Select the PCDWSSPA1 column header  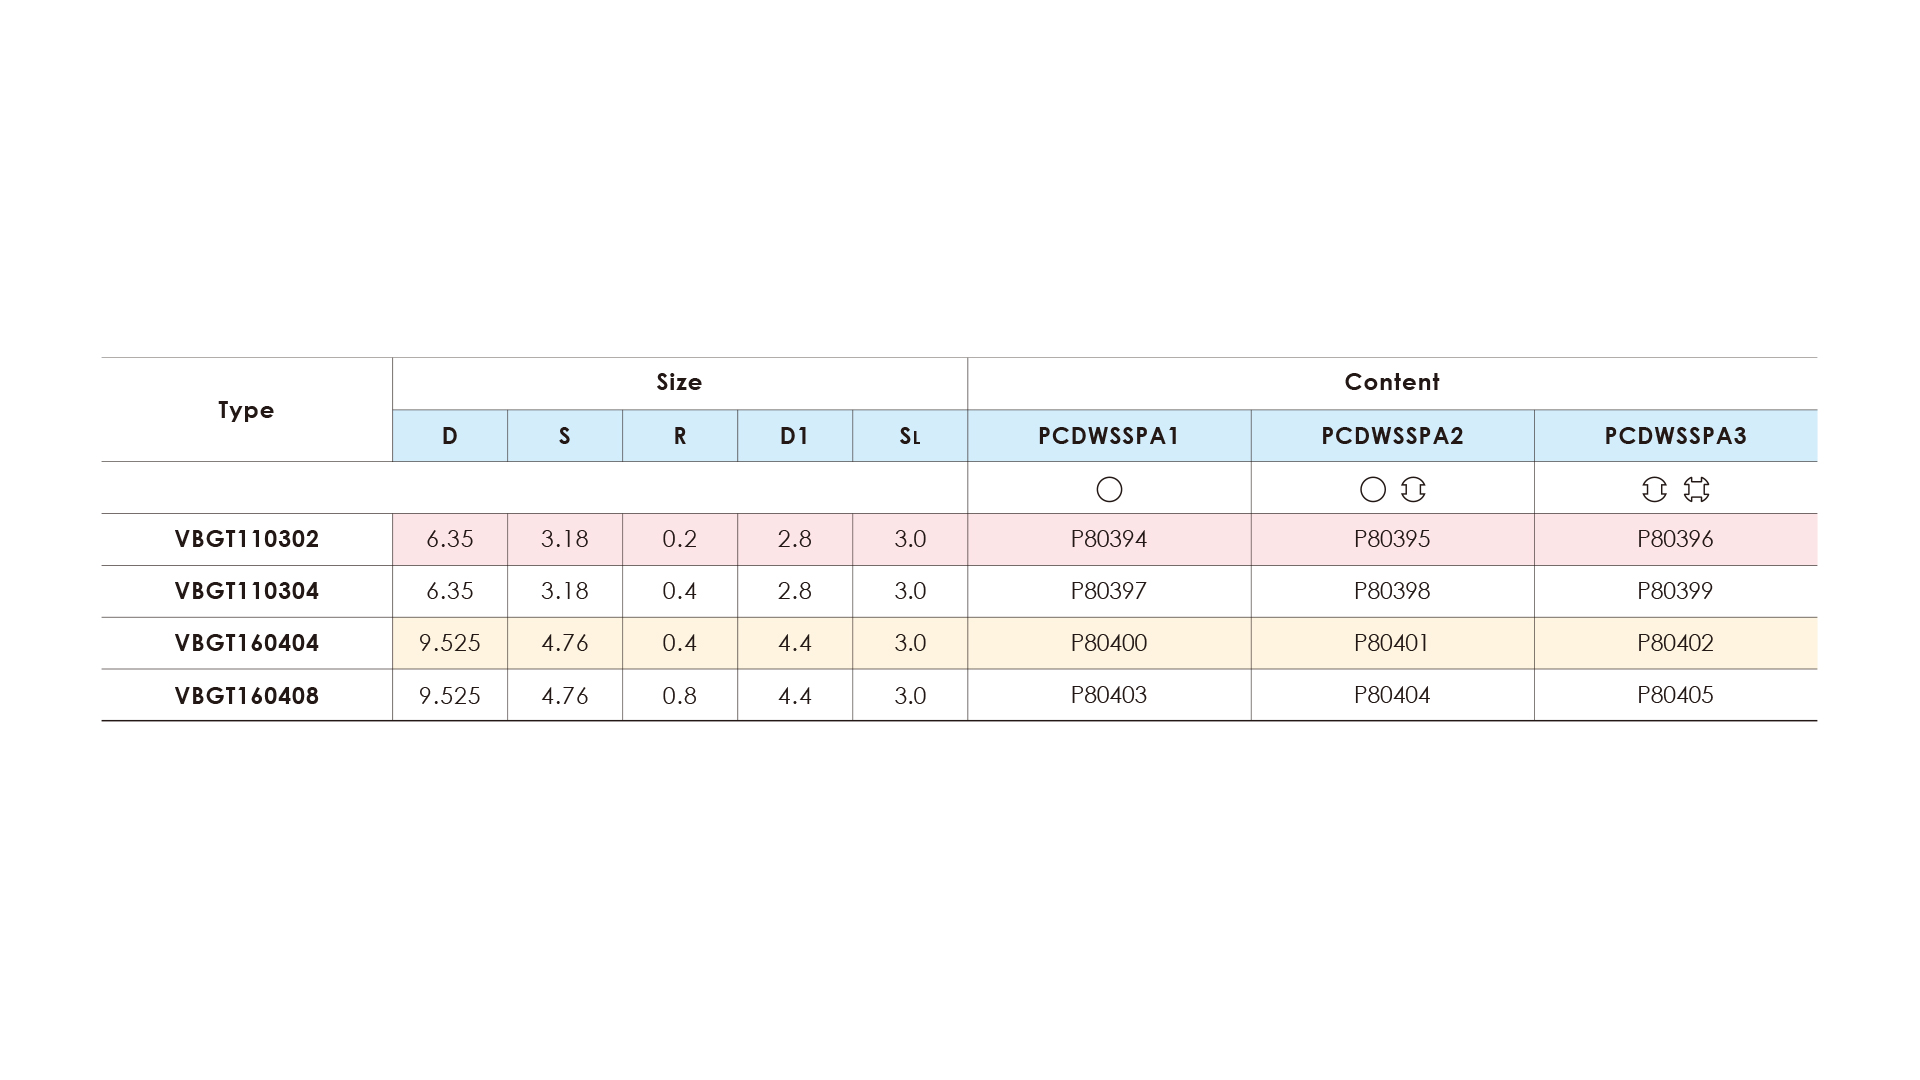point(1109,436)
